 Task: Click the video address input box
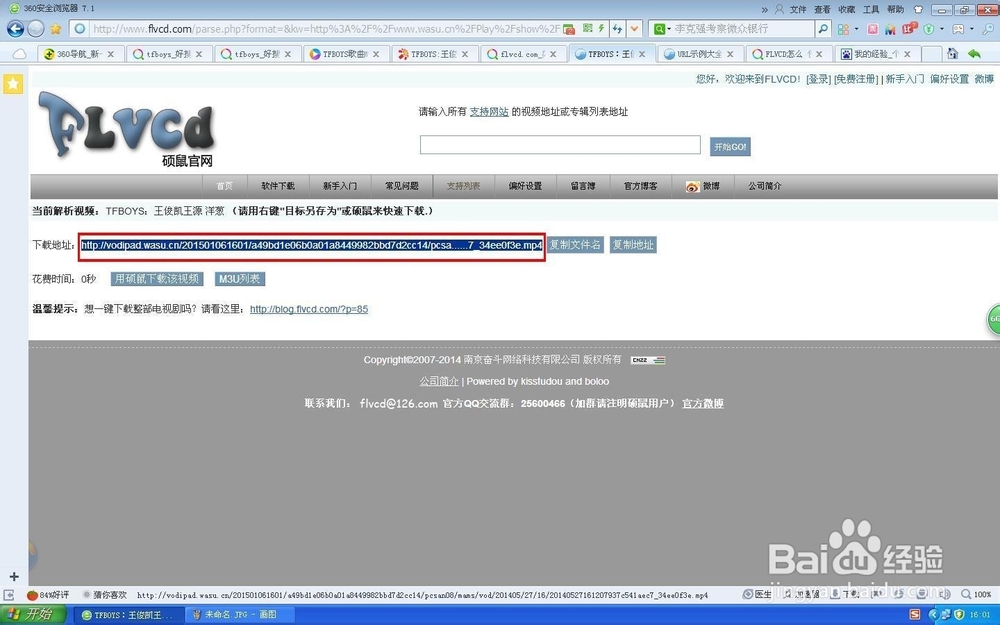(x=560, y=145)
